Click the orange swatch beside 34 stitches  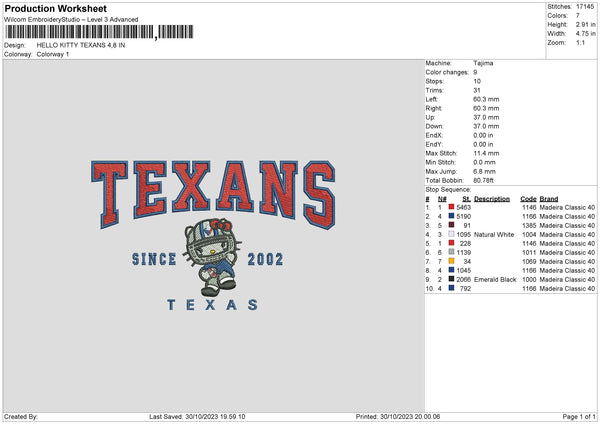(x=451, y=261)
